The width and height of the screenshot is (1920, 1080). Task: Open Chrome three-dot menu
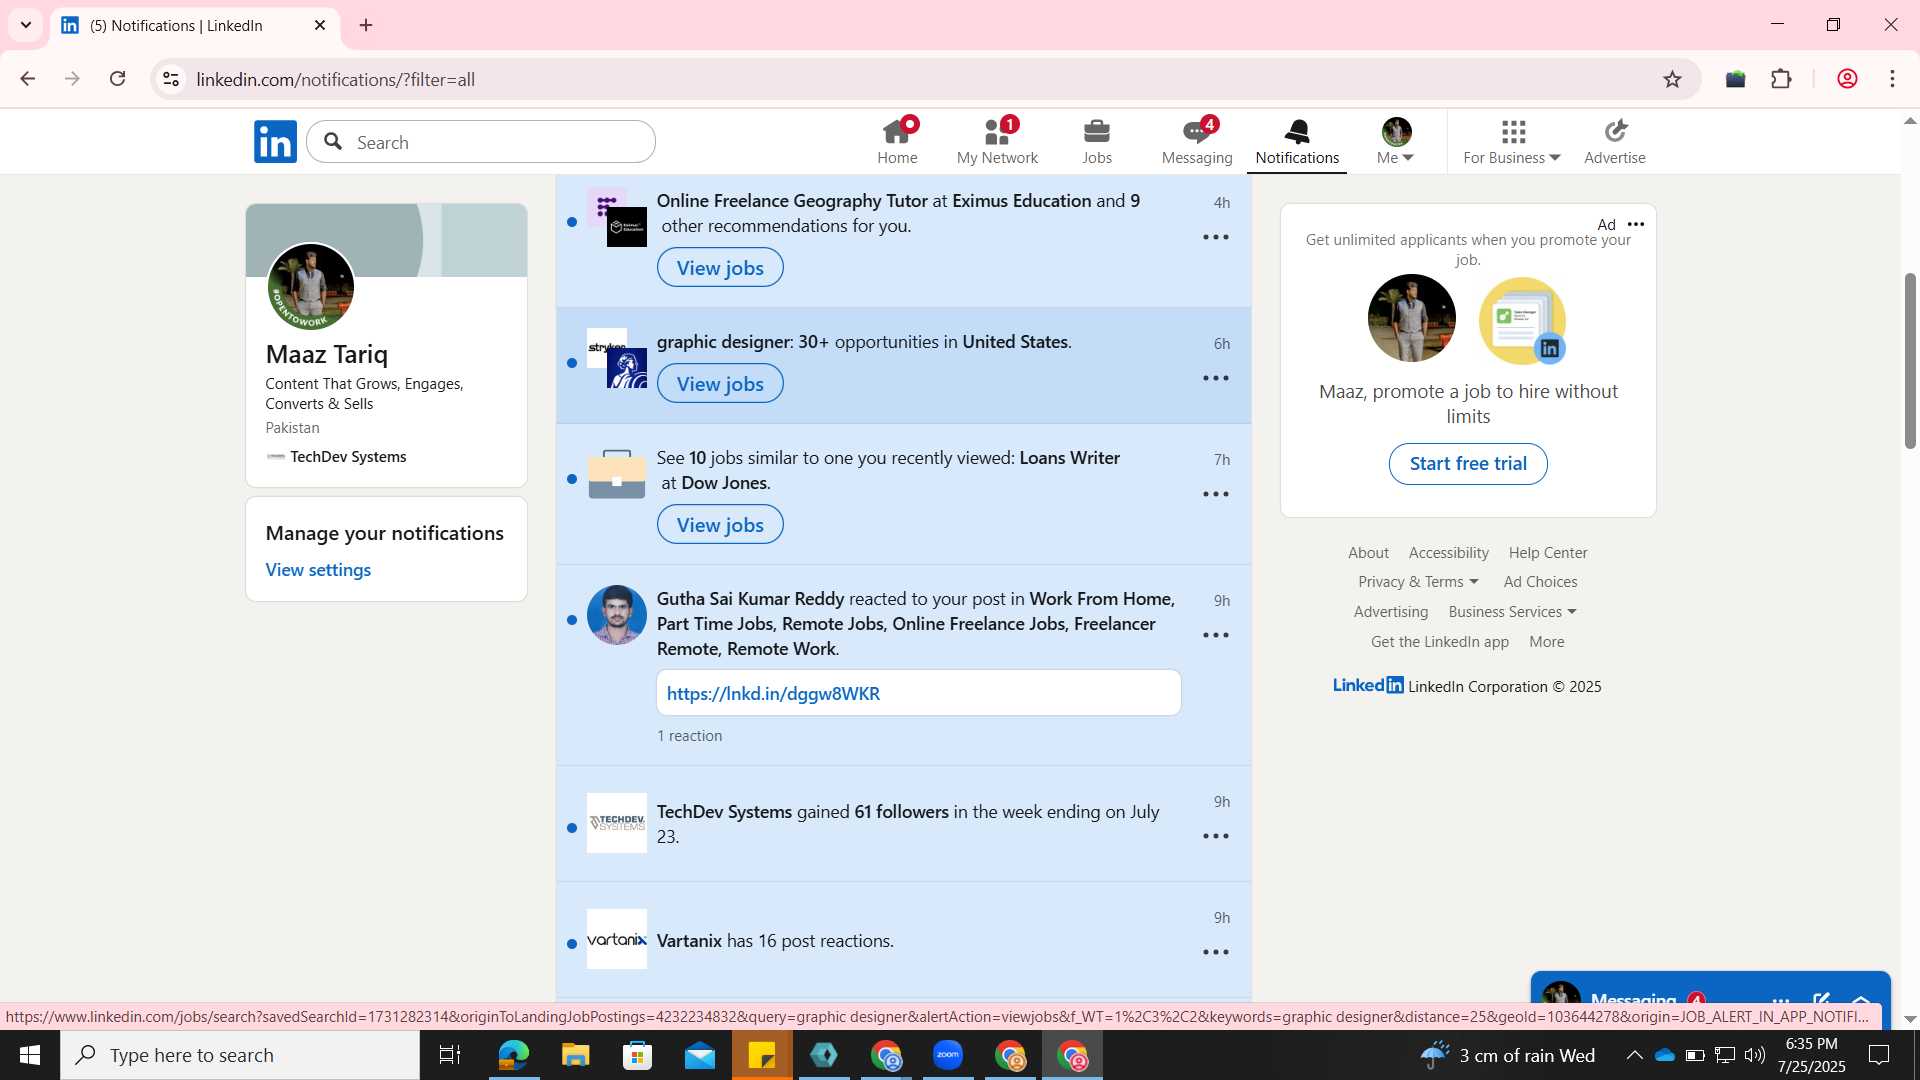[1893, 79]
